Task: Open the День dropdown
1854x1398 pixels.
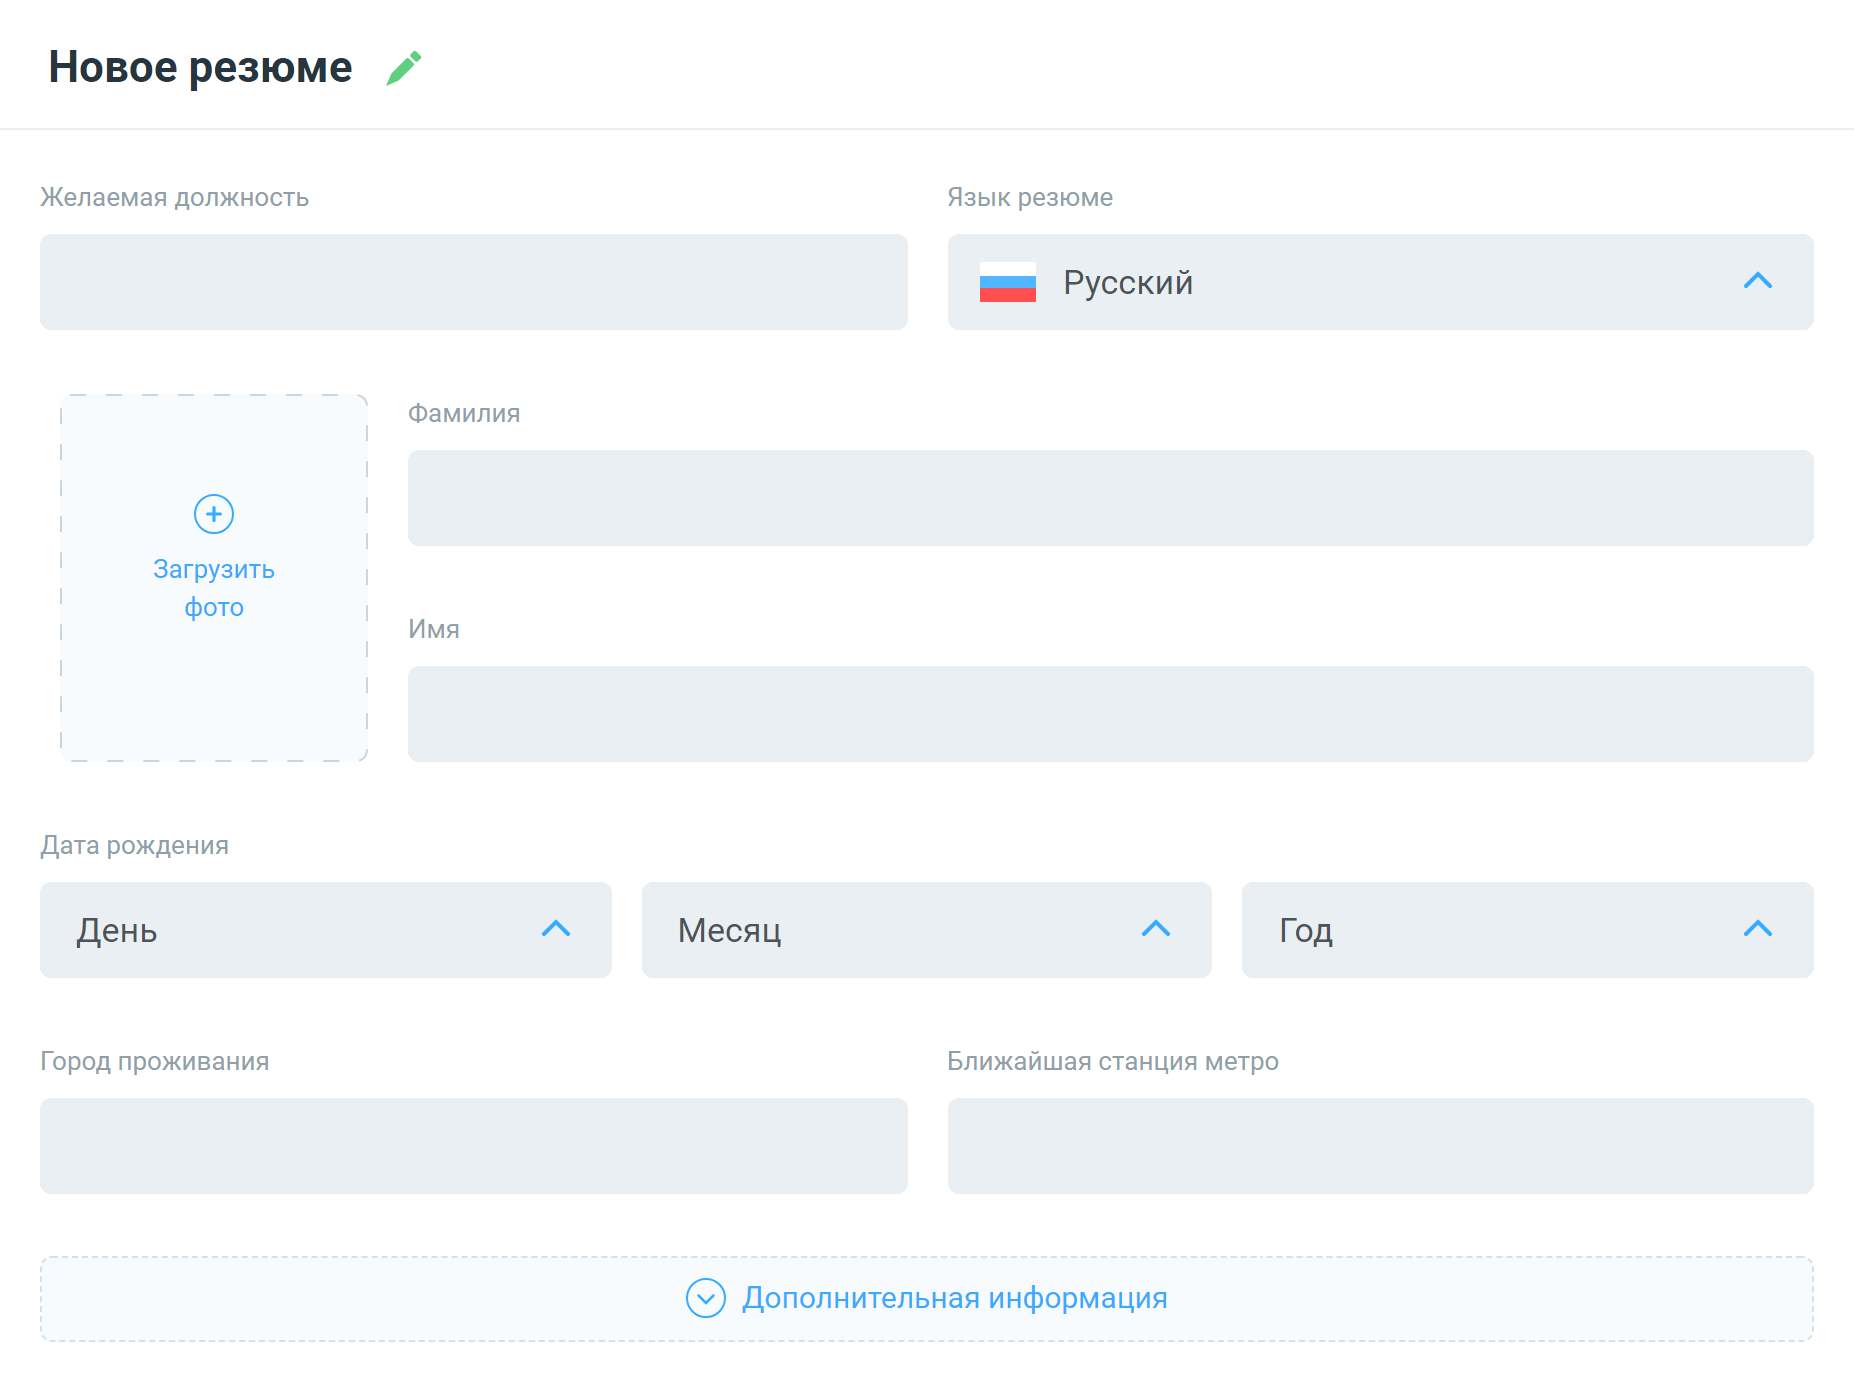Action: pos(325,930)
